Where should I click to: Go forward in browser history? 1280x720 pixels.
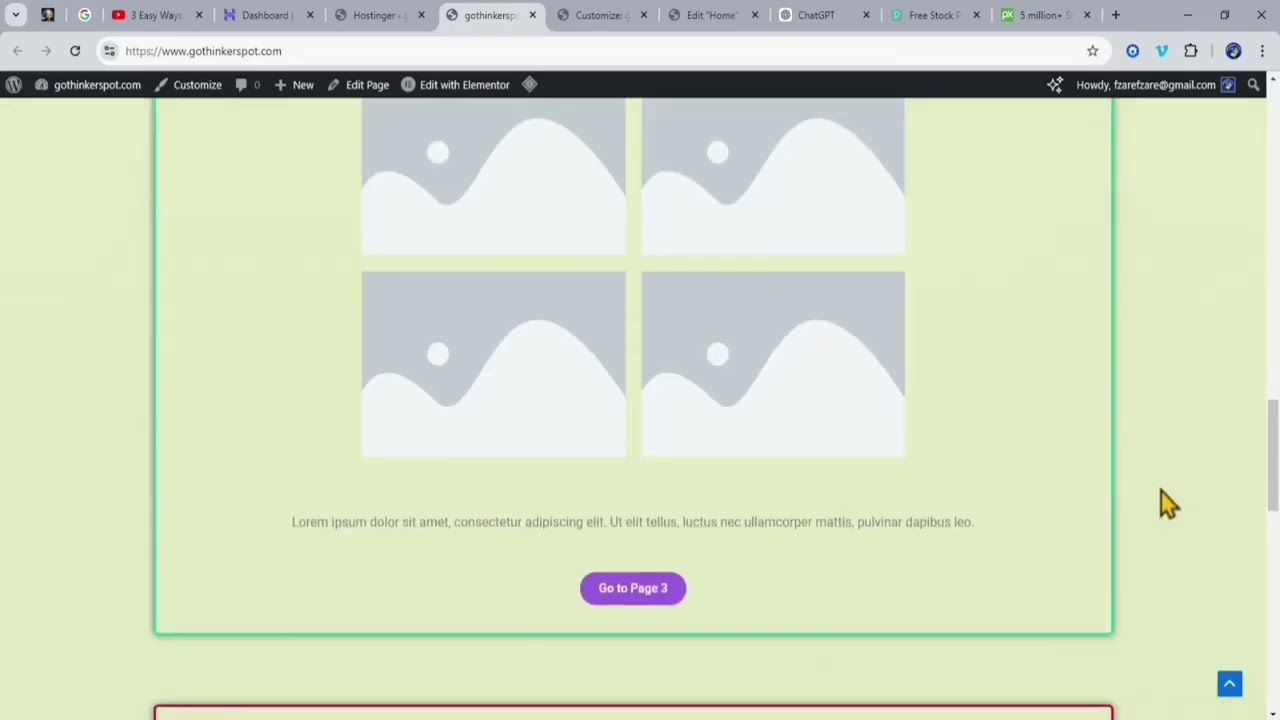[x=46, y=51]
